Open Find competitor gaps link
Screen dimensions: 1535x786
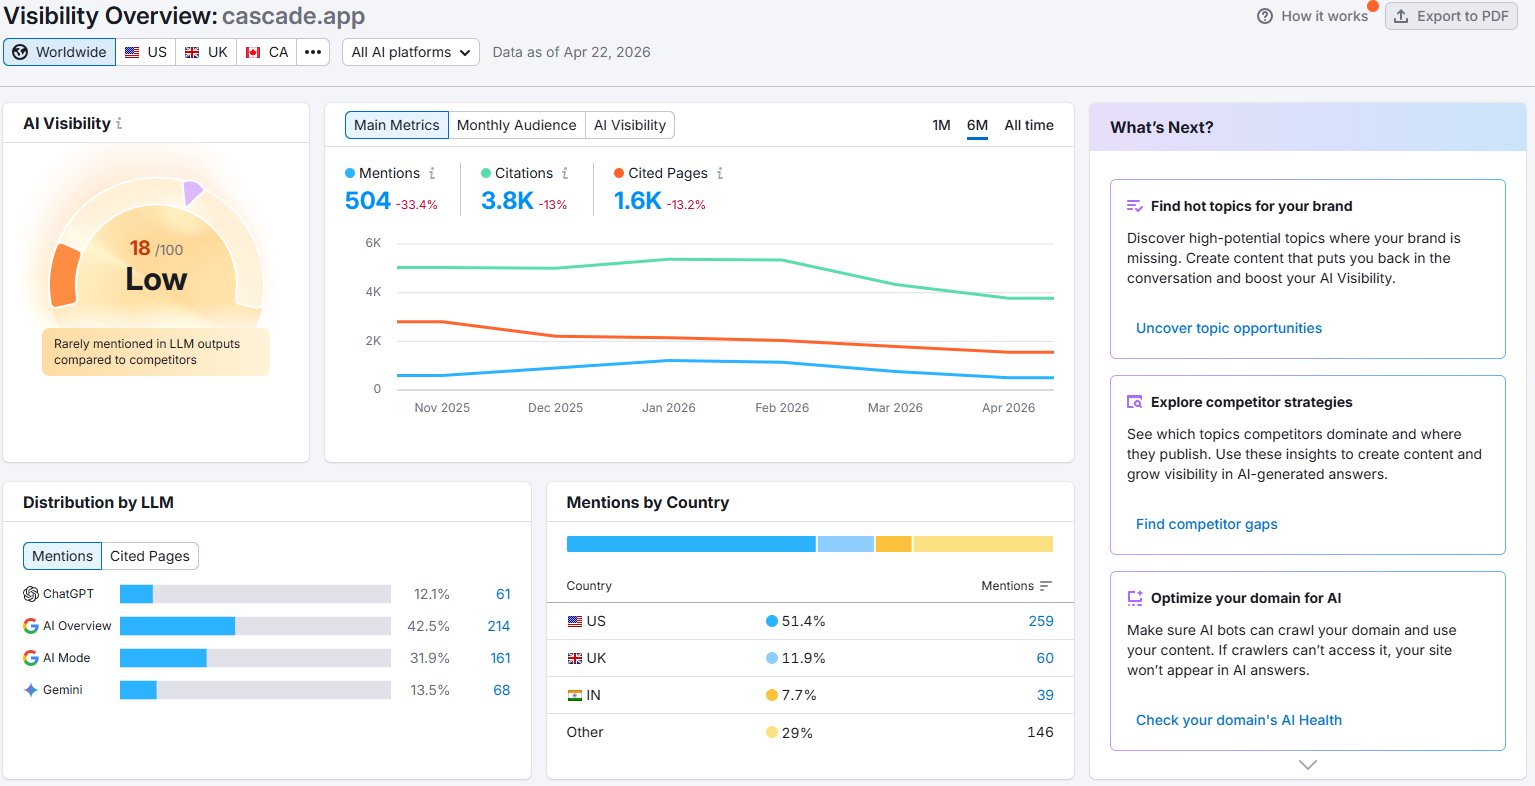tap(1207, 524)
